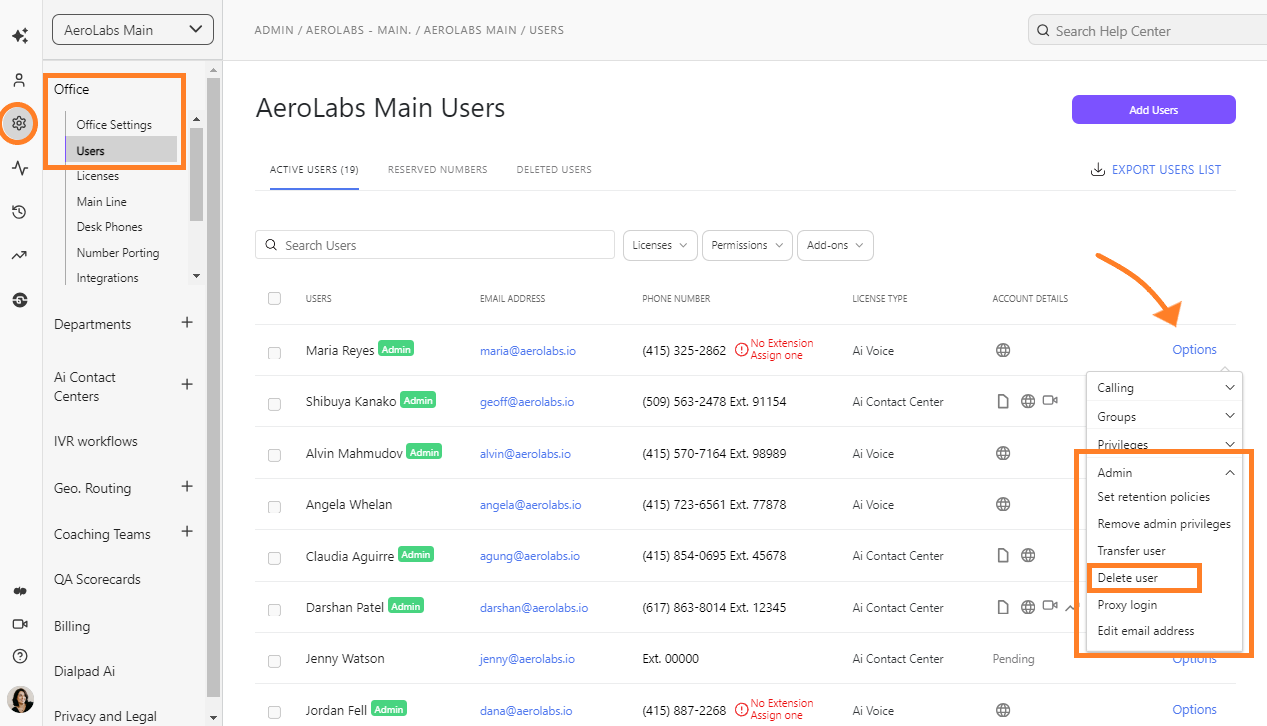The width and height of the screenshot is (1267, 726).
Task: Click video camera icon in Darshan Patel row
Action: 1050,606
